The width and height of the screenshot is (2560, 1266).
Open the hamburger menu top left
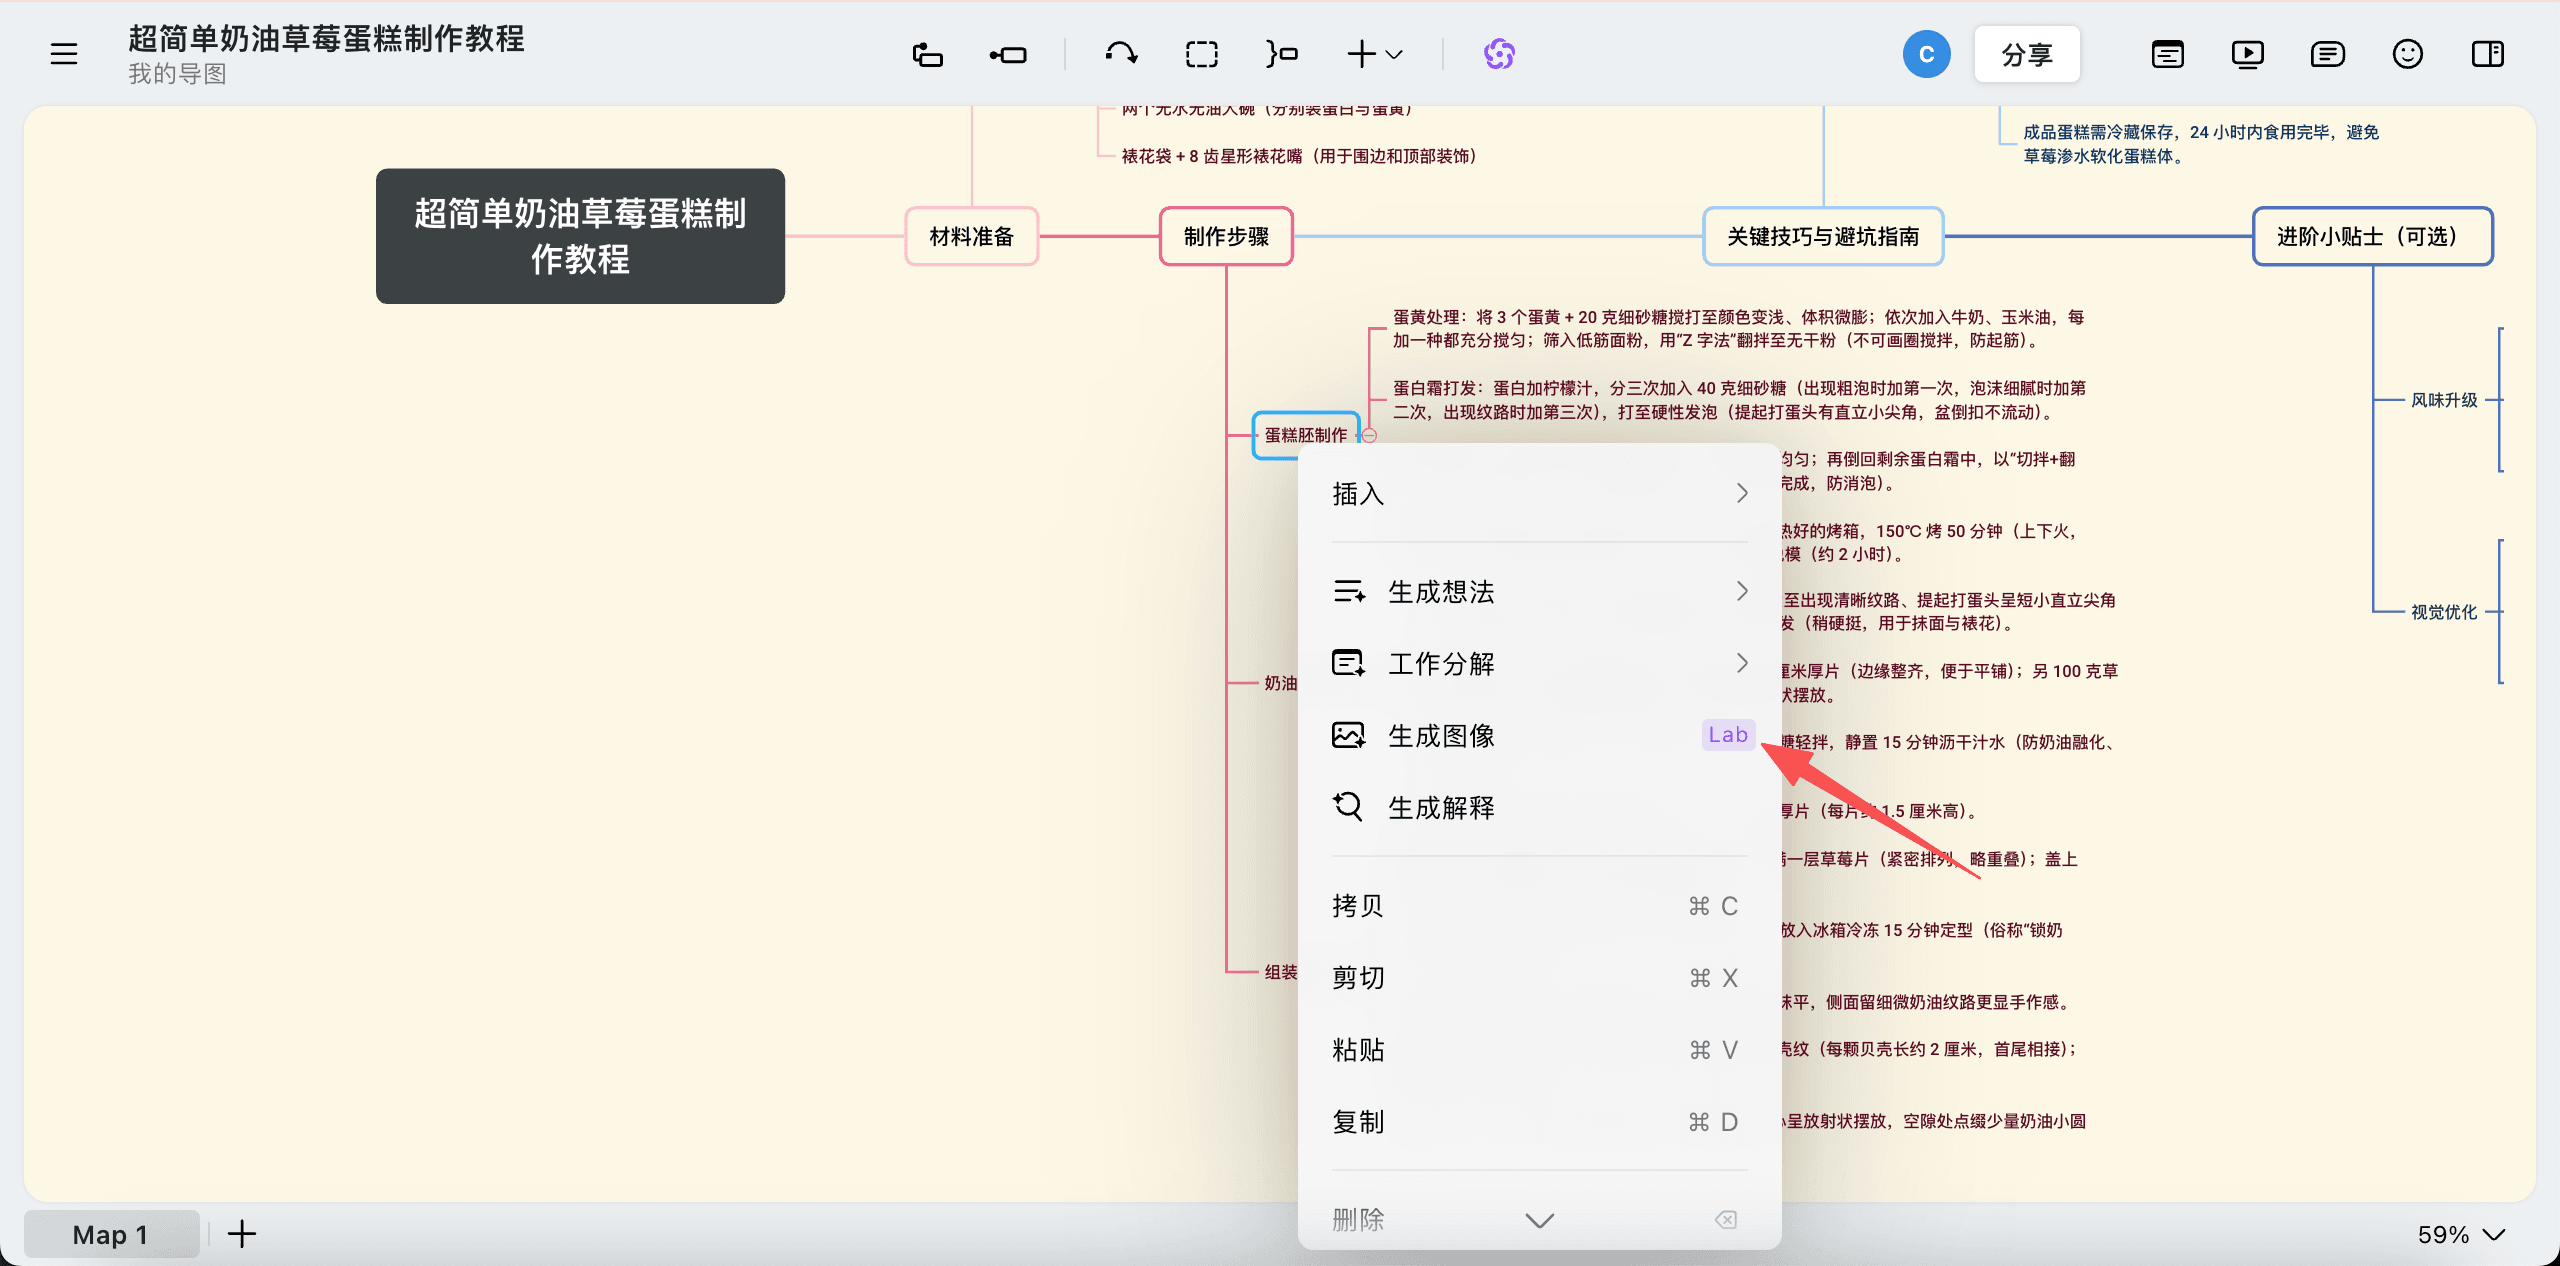[63, 53]
